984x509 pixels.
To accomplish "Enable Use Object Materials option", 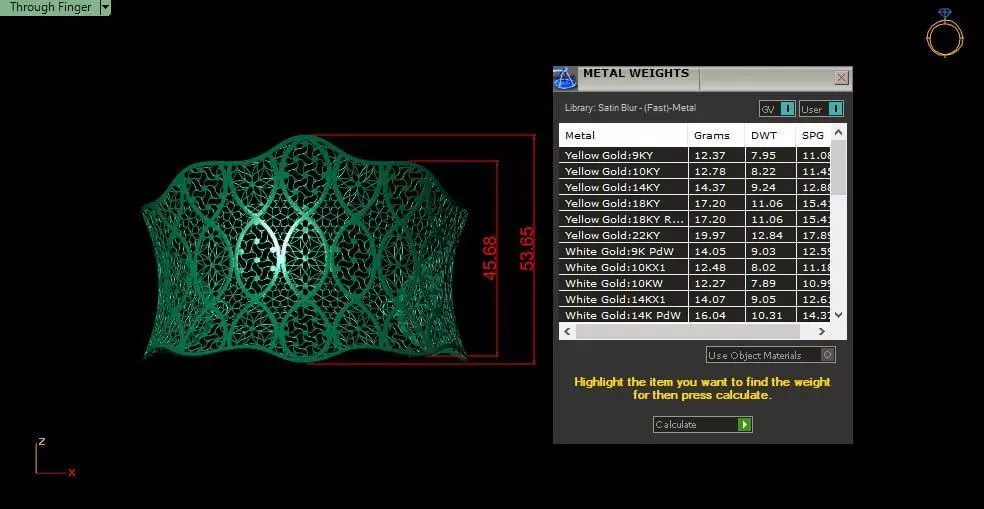I will point(771,355).
